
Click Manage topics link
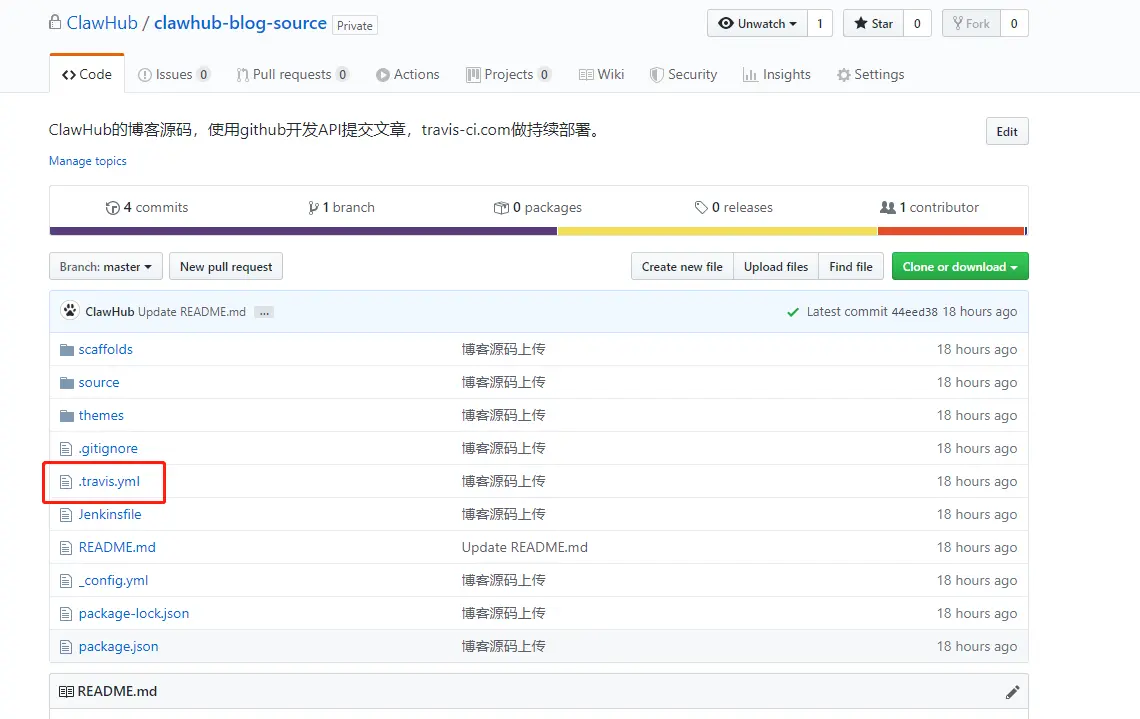pyautogui.click(x=87, y=161)
